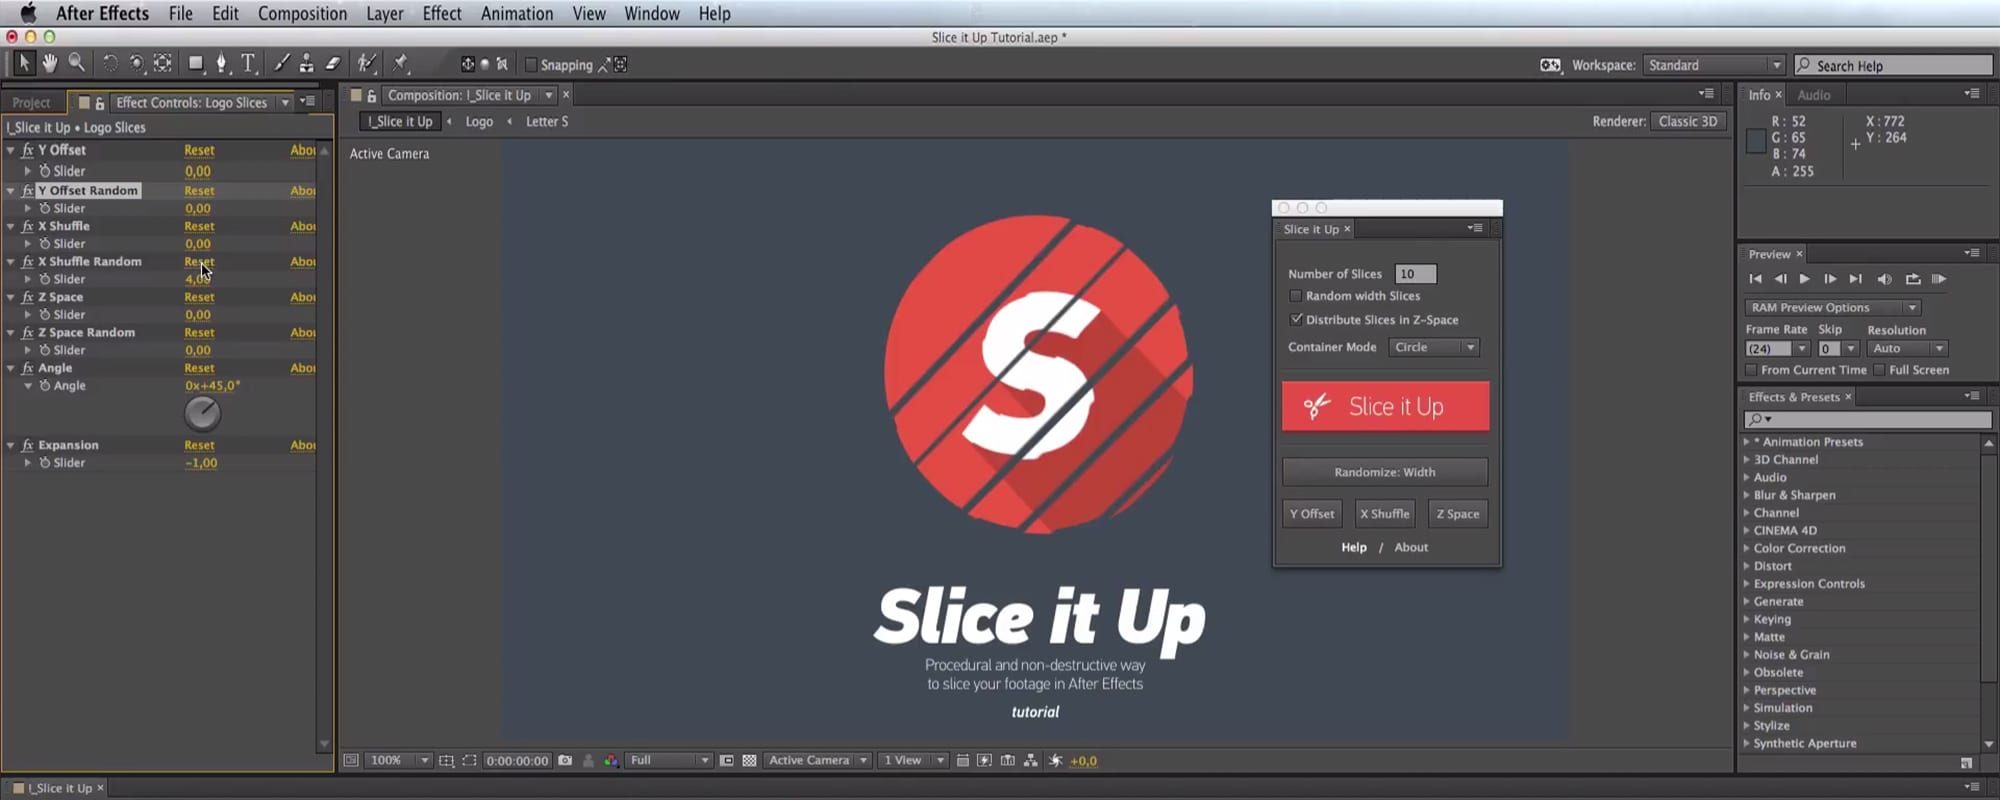Open the 100% magnification dropdown
The width and height of the screenshot is (2000, 800).
[399, 760]
